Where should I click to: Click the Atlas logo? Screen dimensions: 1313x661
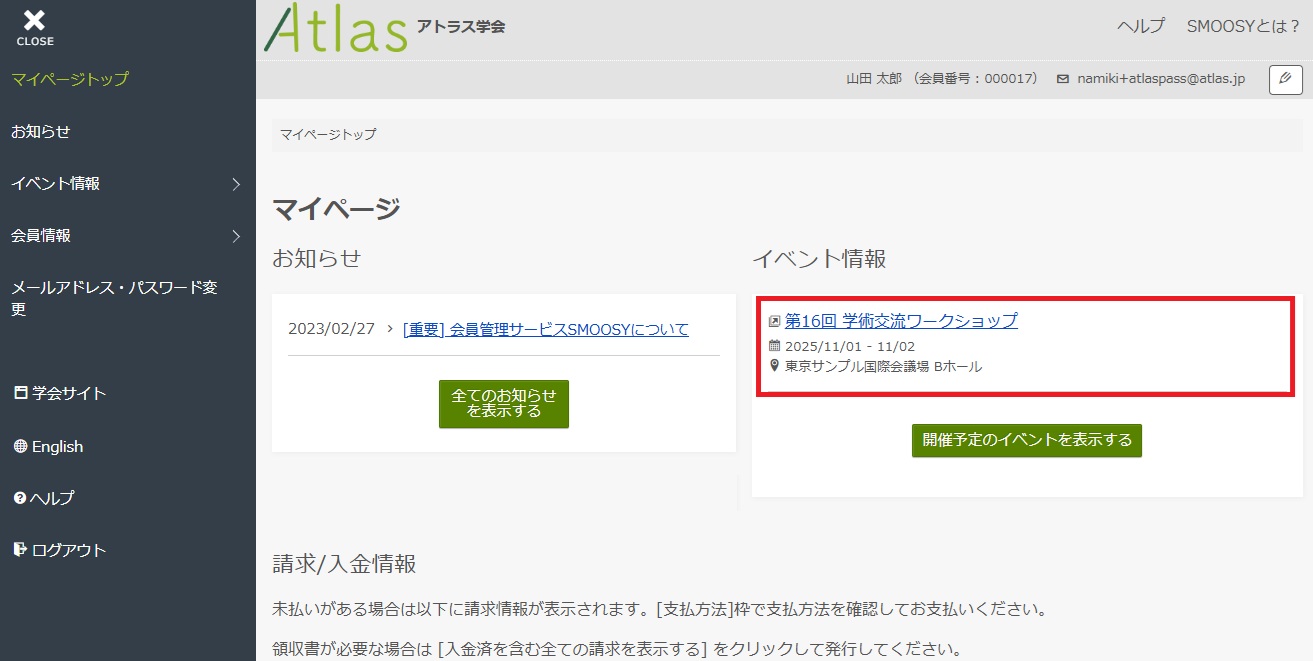(x=336, y=28)
